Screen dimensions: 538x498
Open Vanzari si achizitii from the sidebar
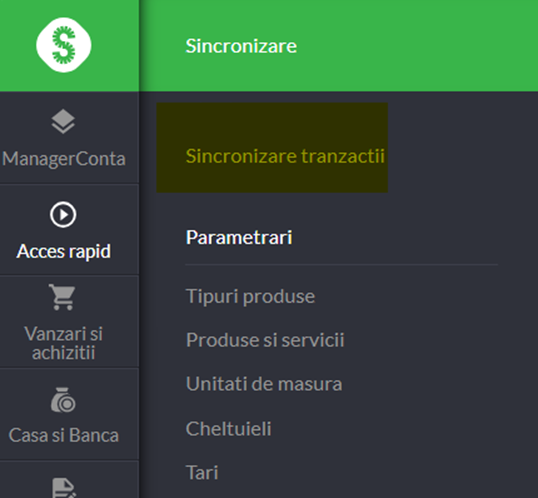coord(63,343)
